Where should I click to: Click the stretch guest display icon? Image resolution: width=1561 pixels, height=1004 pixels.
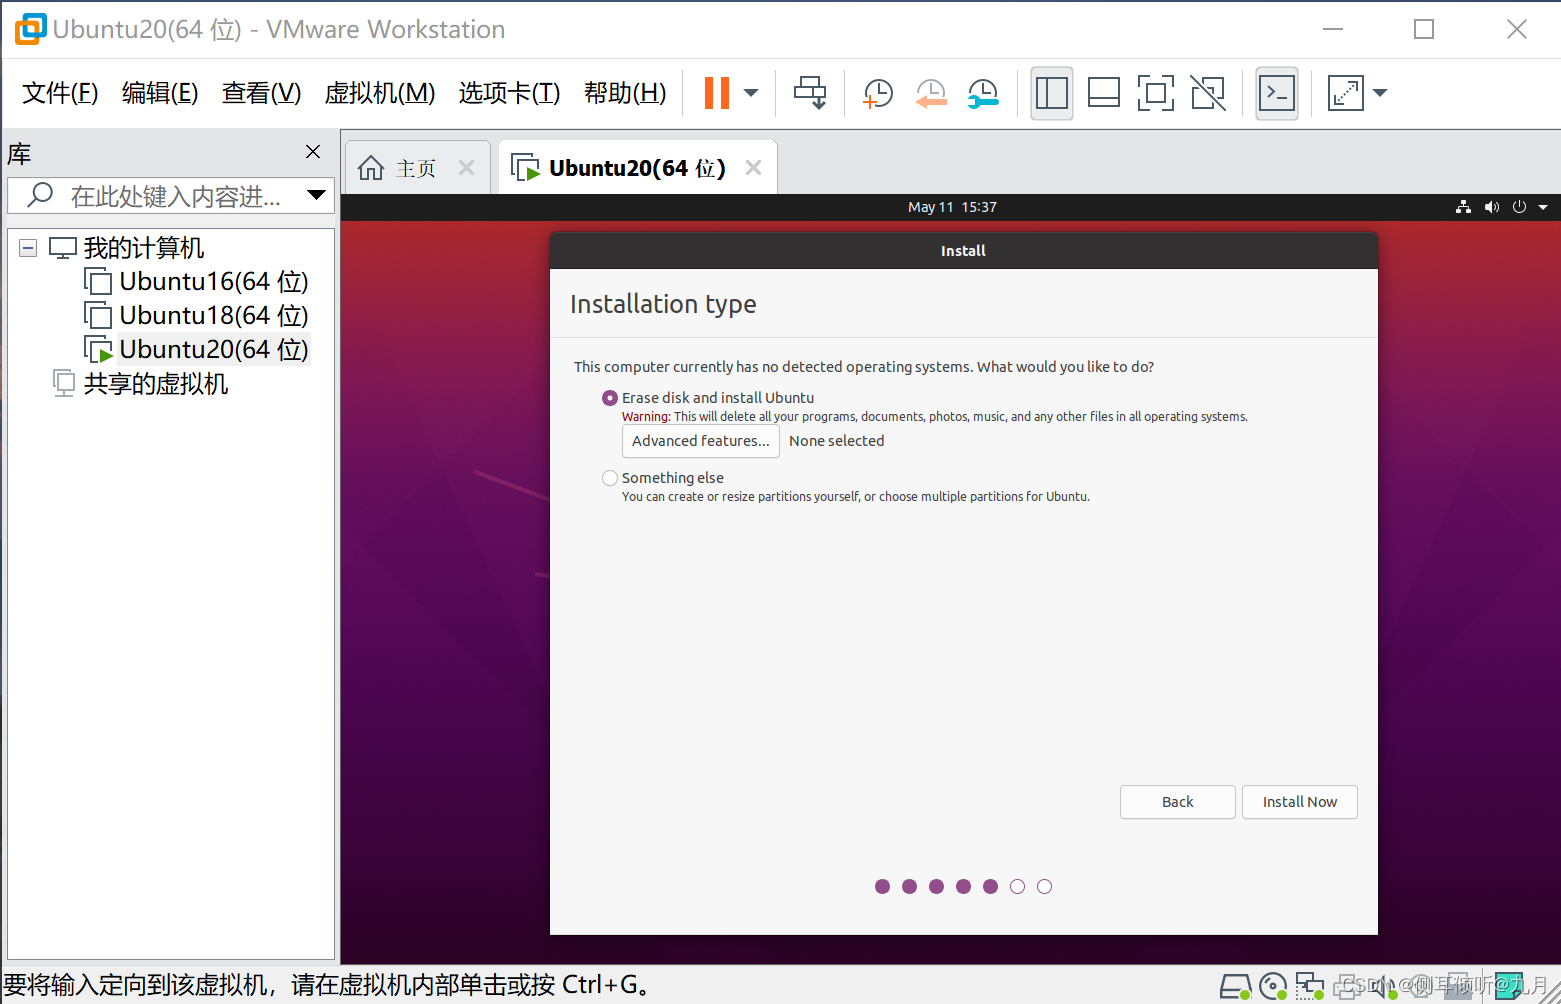click(1346, 93)
